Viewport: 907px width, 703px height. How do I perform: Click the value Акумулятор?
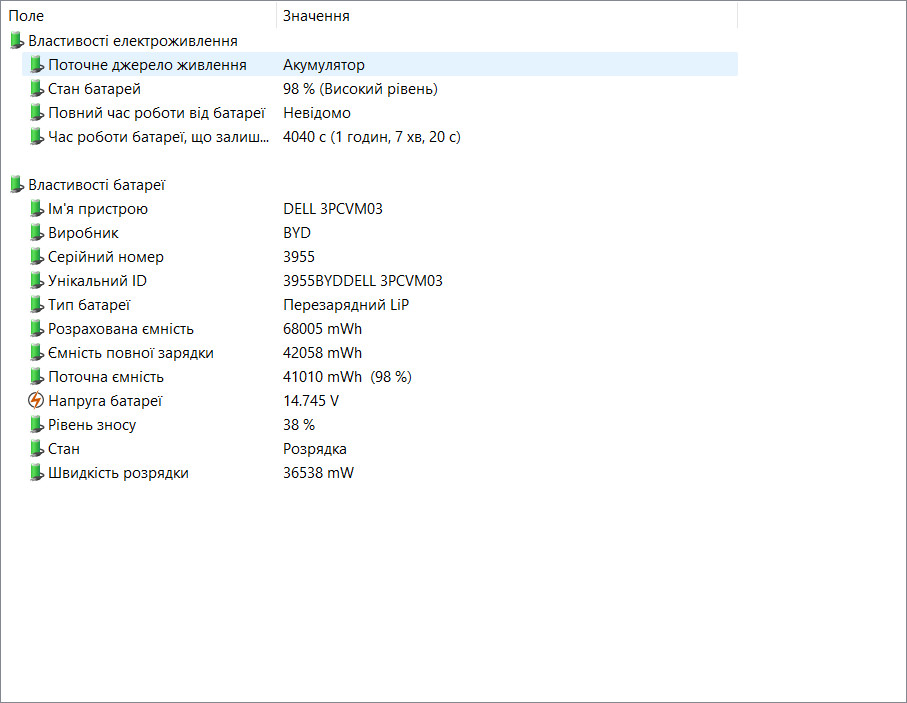click(x=323, y=65)
